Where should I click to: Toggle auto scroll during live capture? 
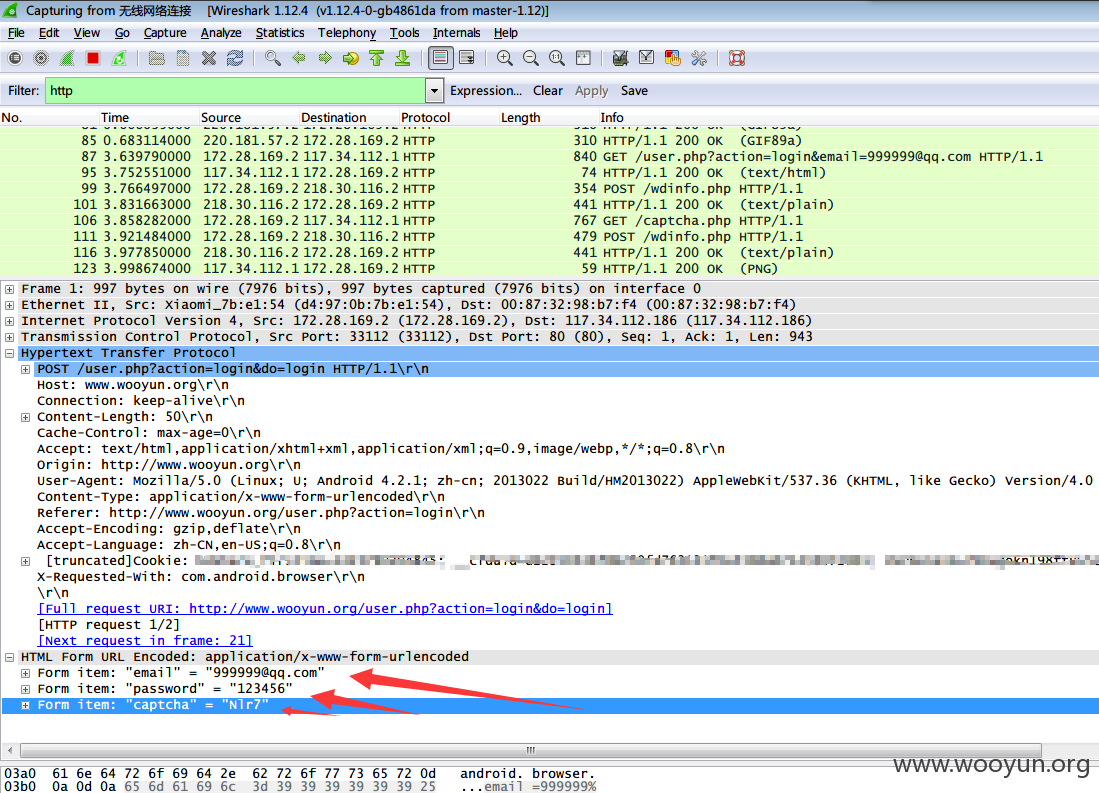pyautogui.click(x=467, y=58)
